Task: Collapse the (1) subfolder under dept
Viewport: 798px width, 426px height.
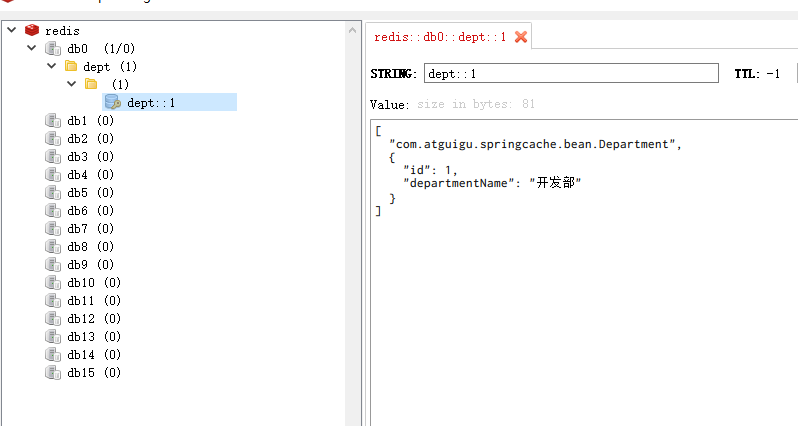Action: [71, 83]
